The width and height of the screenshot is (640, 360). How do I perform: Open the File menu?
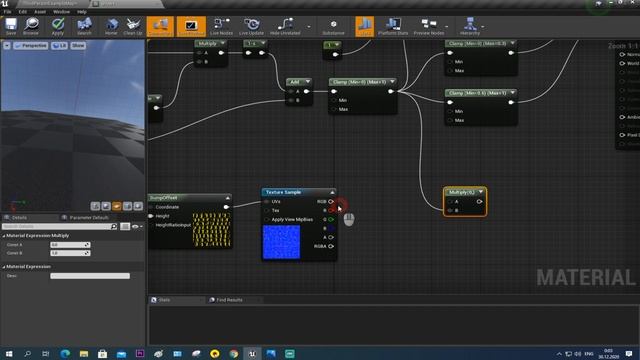click(x=7, y=12)
